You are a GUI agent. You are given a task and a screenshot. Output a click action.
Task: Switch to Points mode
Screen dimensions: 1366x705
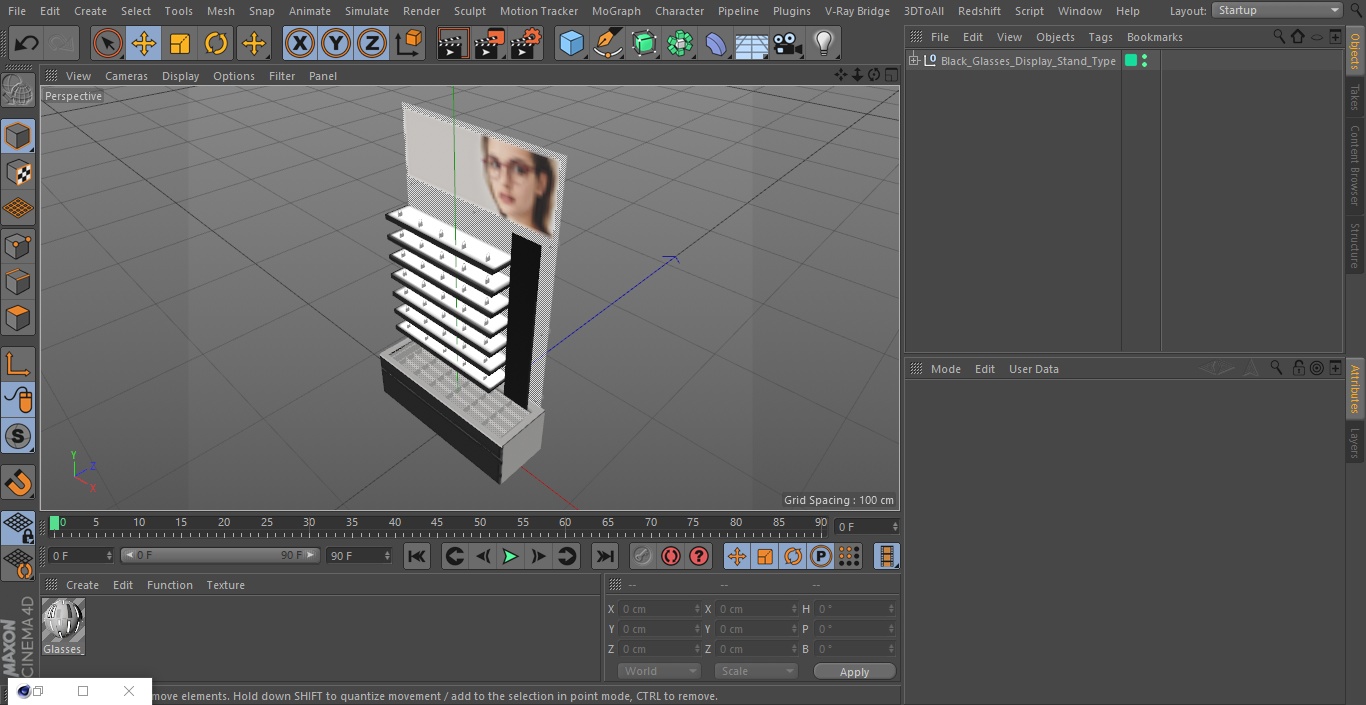(18, 246)
